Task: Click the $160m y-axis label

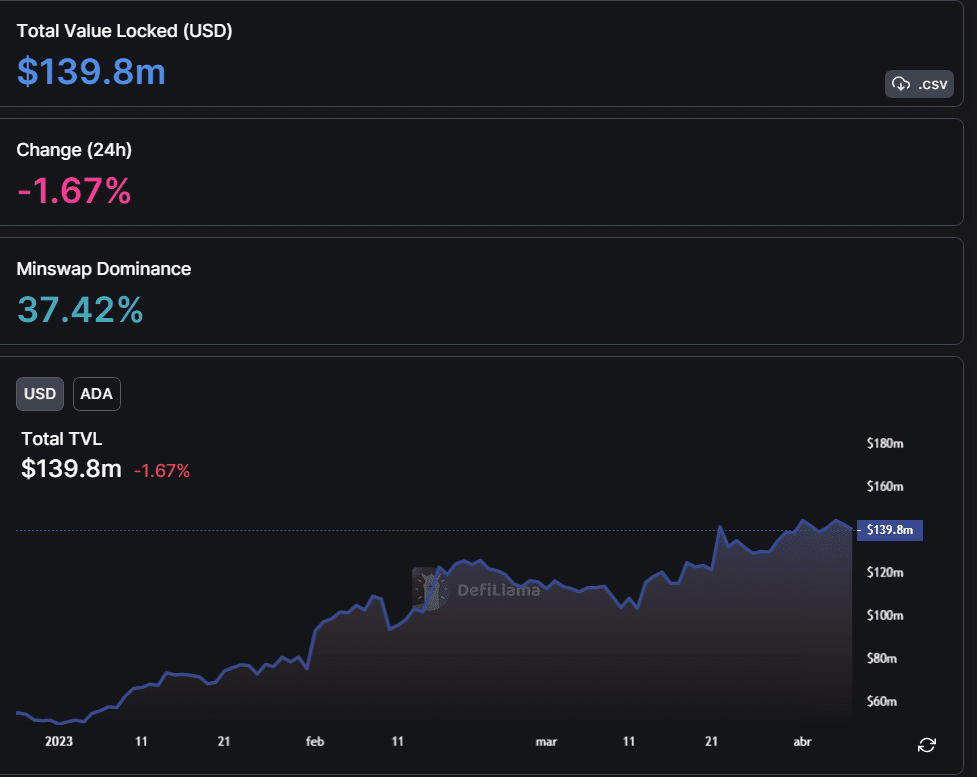Action: coord(885,486)
